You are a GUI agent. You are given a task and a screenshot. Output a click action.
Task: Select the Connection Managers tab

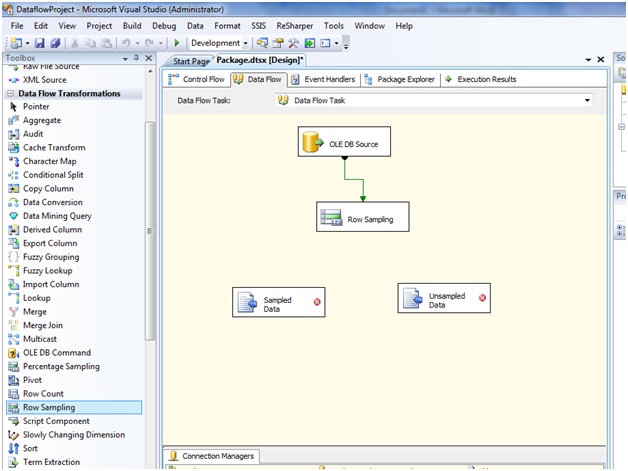211,456
